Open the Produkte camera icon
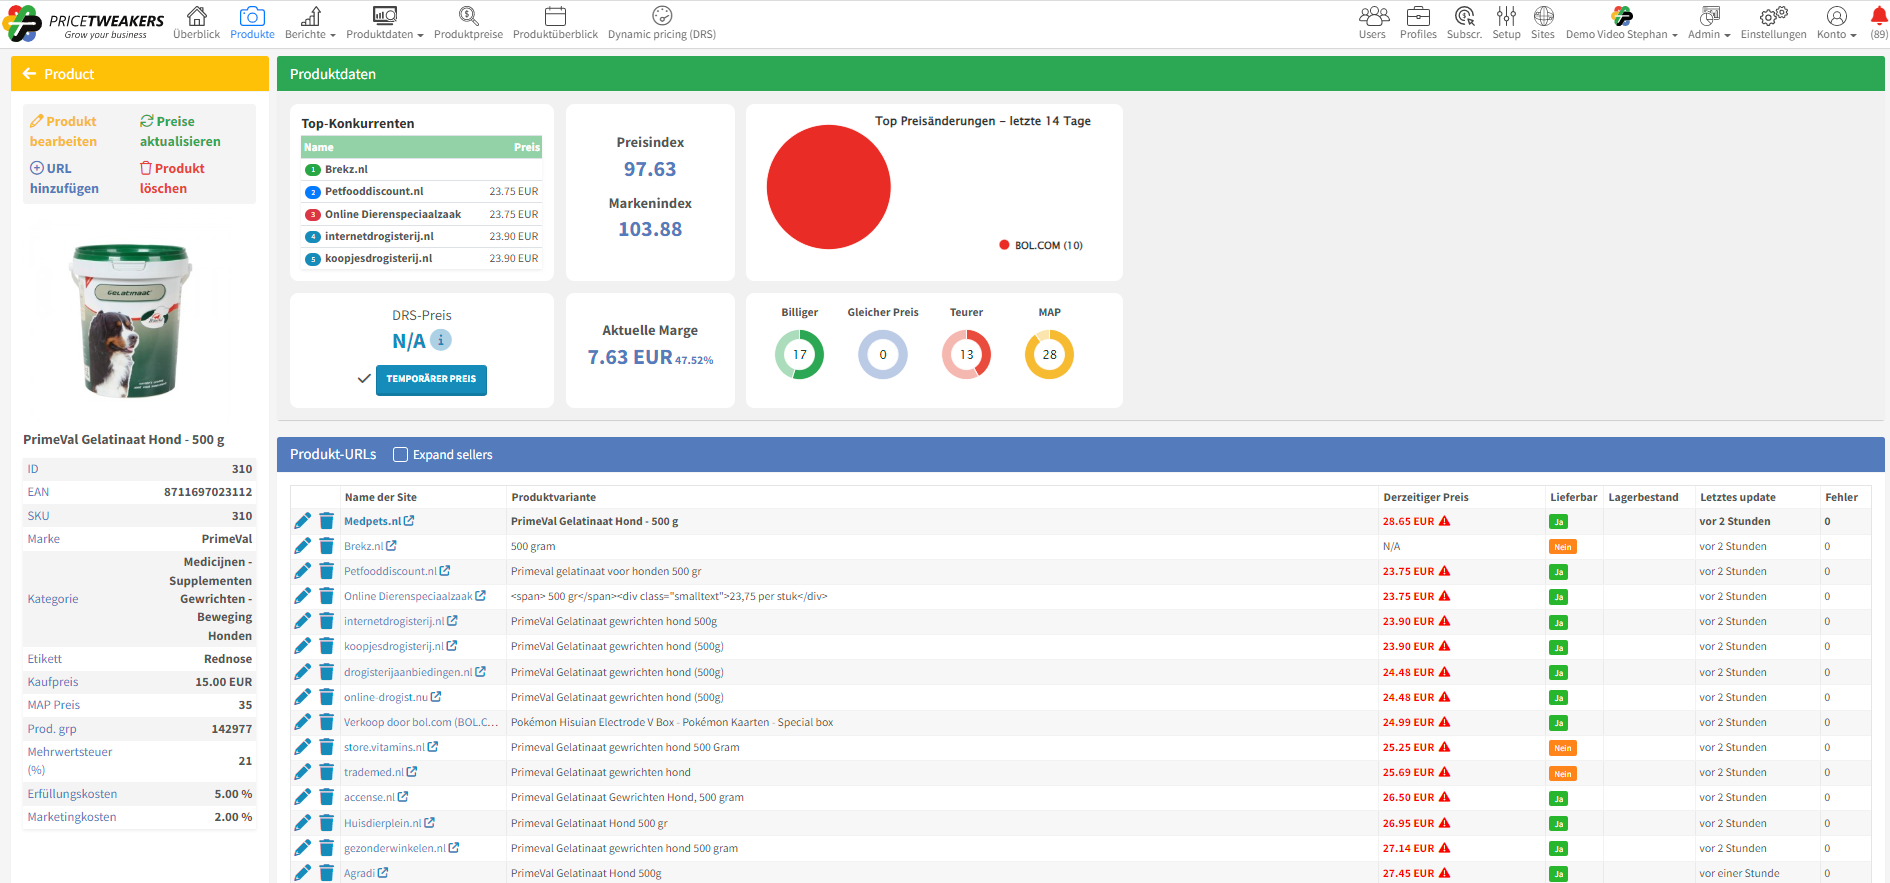1890x883 pixels. 252,16
